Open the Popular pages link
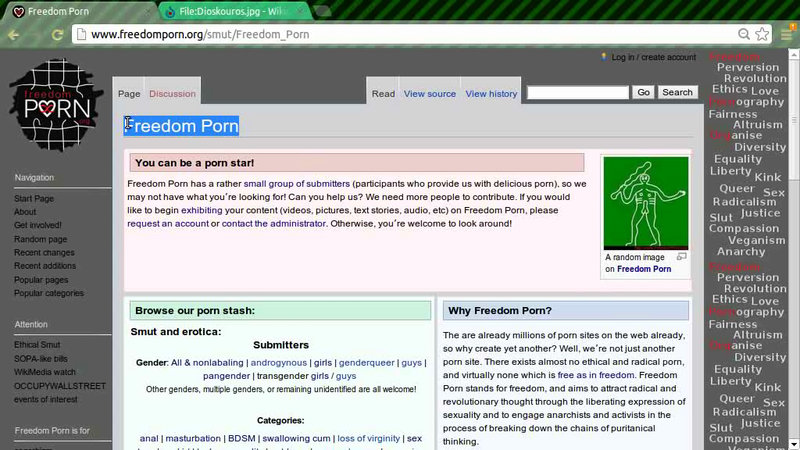This screenshot has height=450, width=800. (41, 280)
